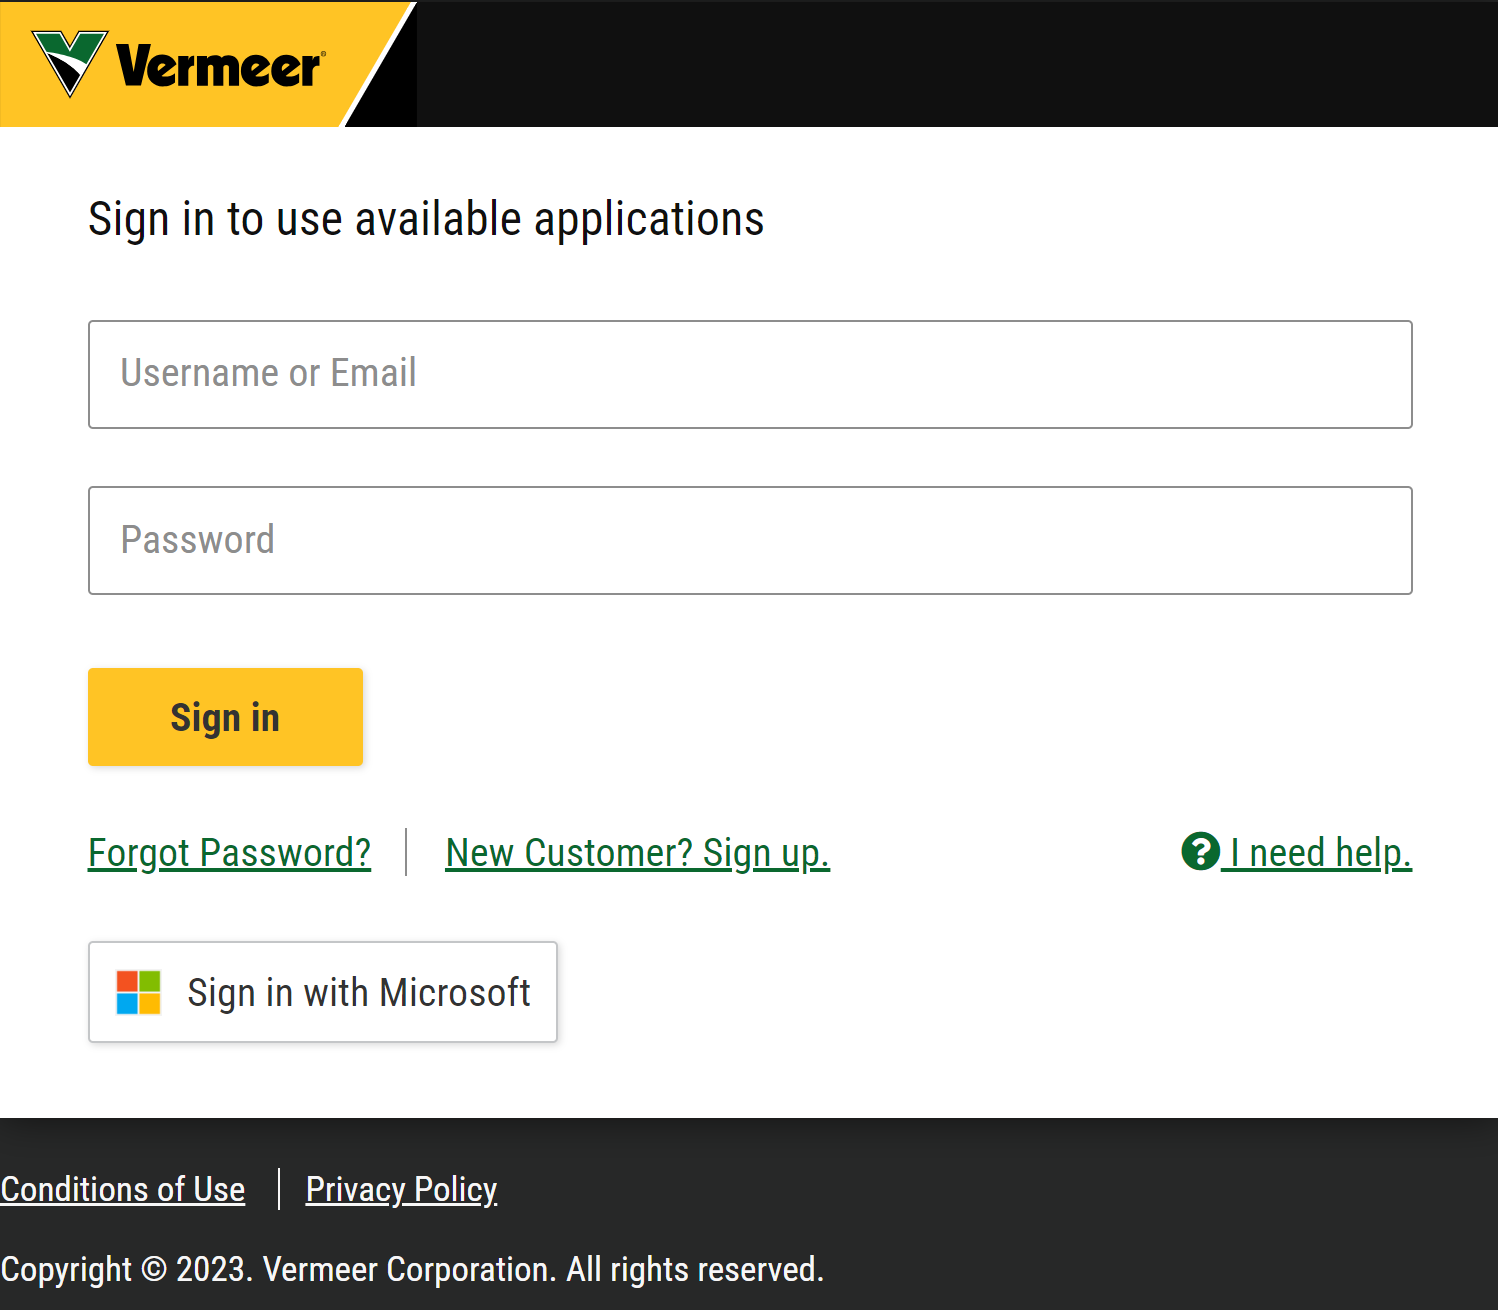Choose Sign in with Microsoft
Screen dimensions: 1498x1310
click(322, 992)
